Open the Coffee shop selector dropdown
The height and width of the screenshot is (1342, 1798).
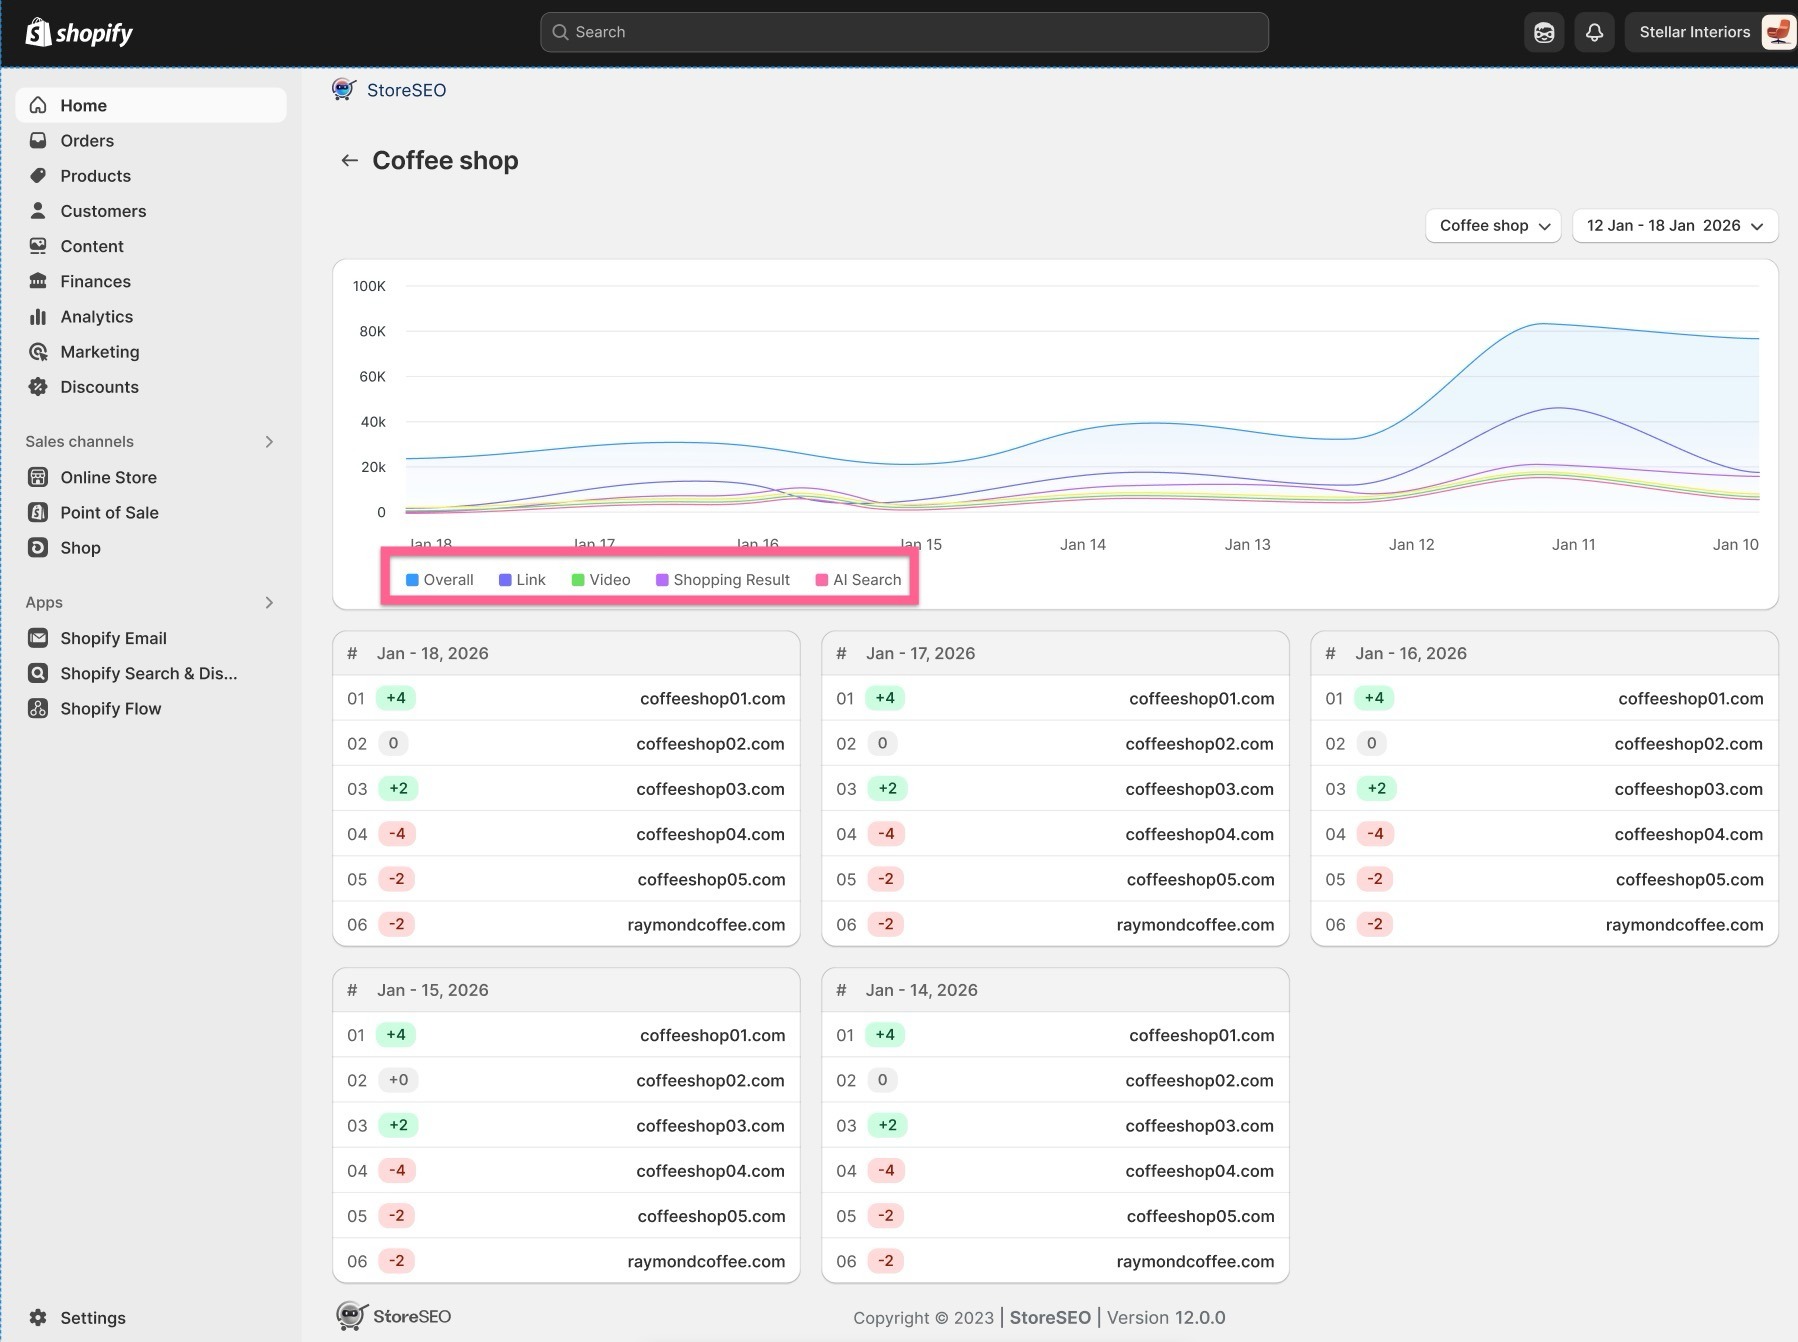click(x=1492, y=226)
